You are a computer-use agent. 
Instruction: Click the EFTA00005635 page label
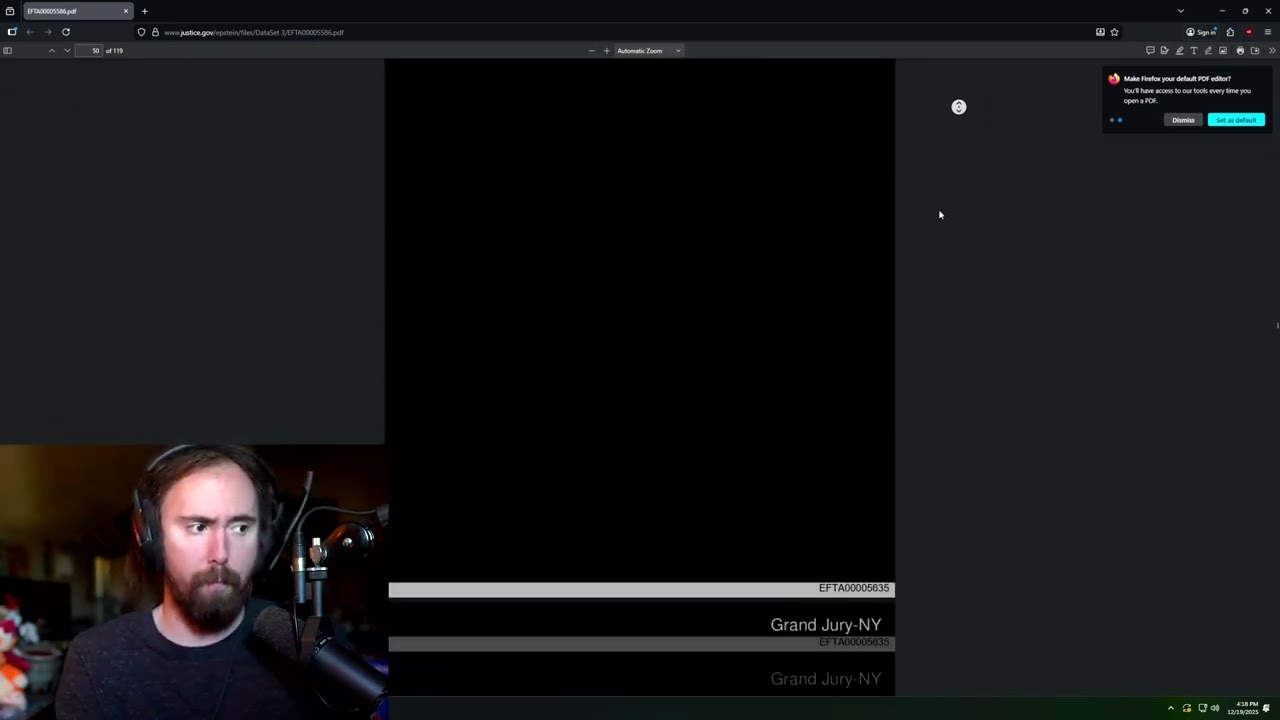coord(854,588)
